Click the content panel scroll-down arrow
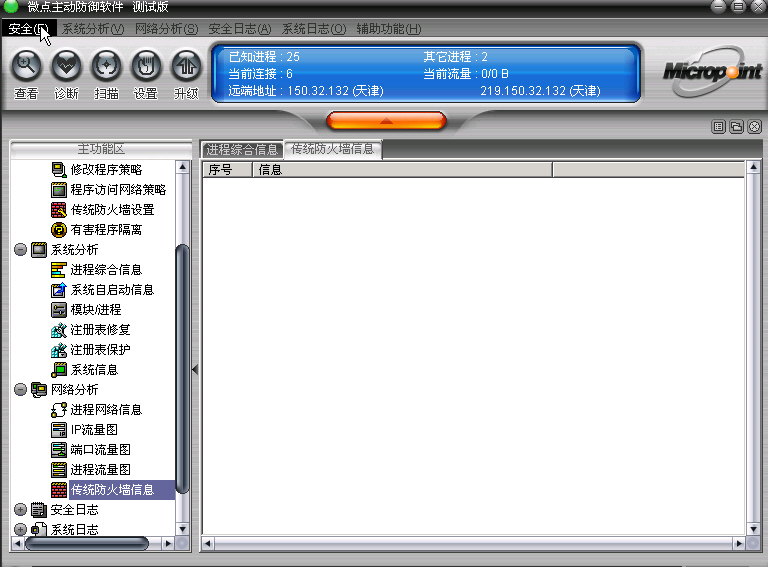 pos(753,529)
